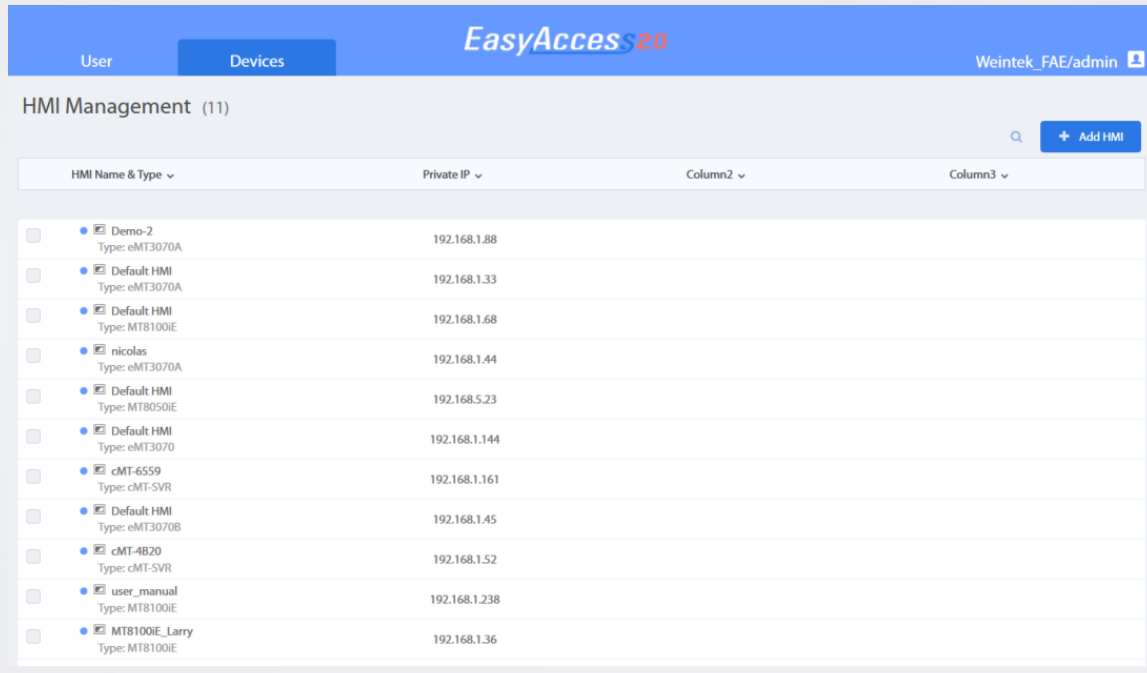The image size is (1147, 673).
Task: Switch to the User tab
Action: coord(97,61)
